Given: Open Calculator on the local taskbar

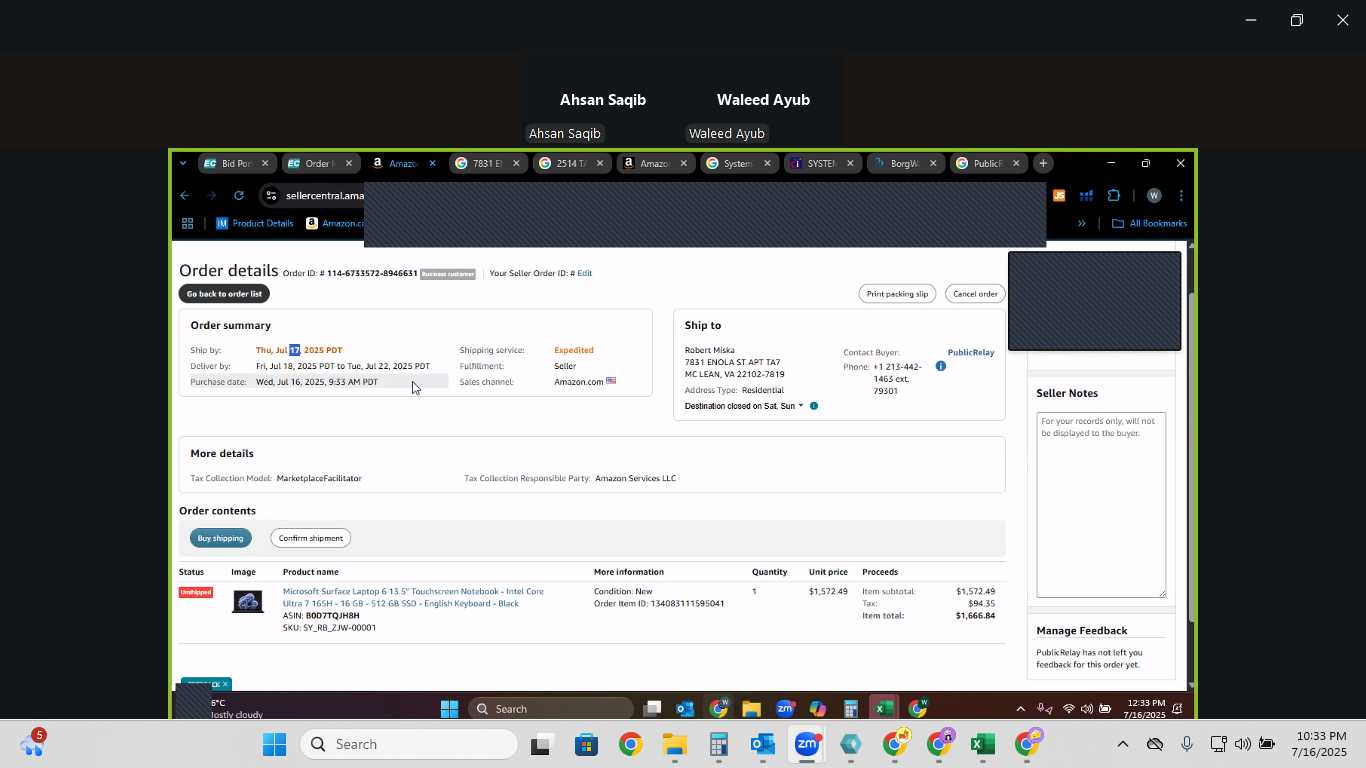Looking at the screenshot, I should tap(719, 745).
